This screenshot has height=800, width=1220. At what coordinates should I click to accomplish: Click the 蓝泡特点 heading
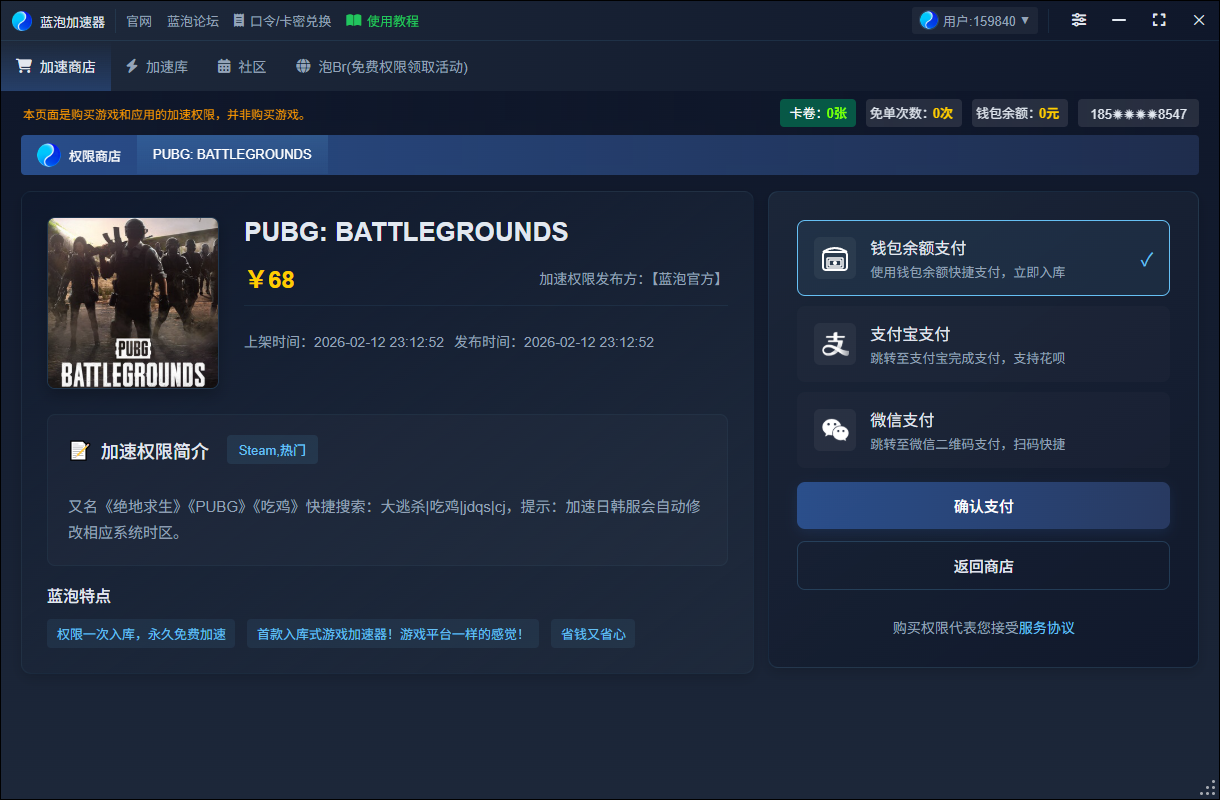tap(79, 596)
